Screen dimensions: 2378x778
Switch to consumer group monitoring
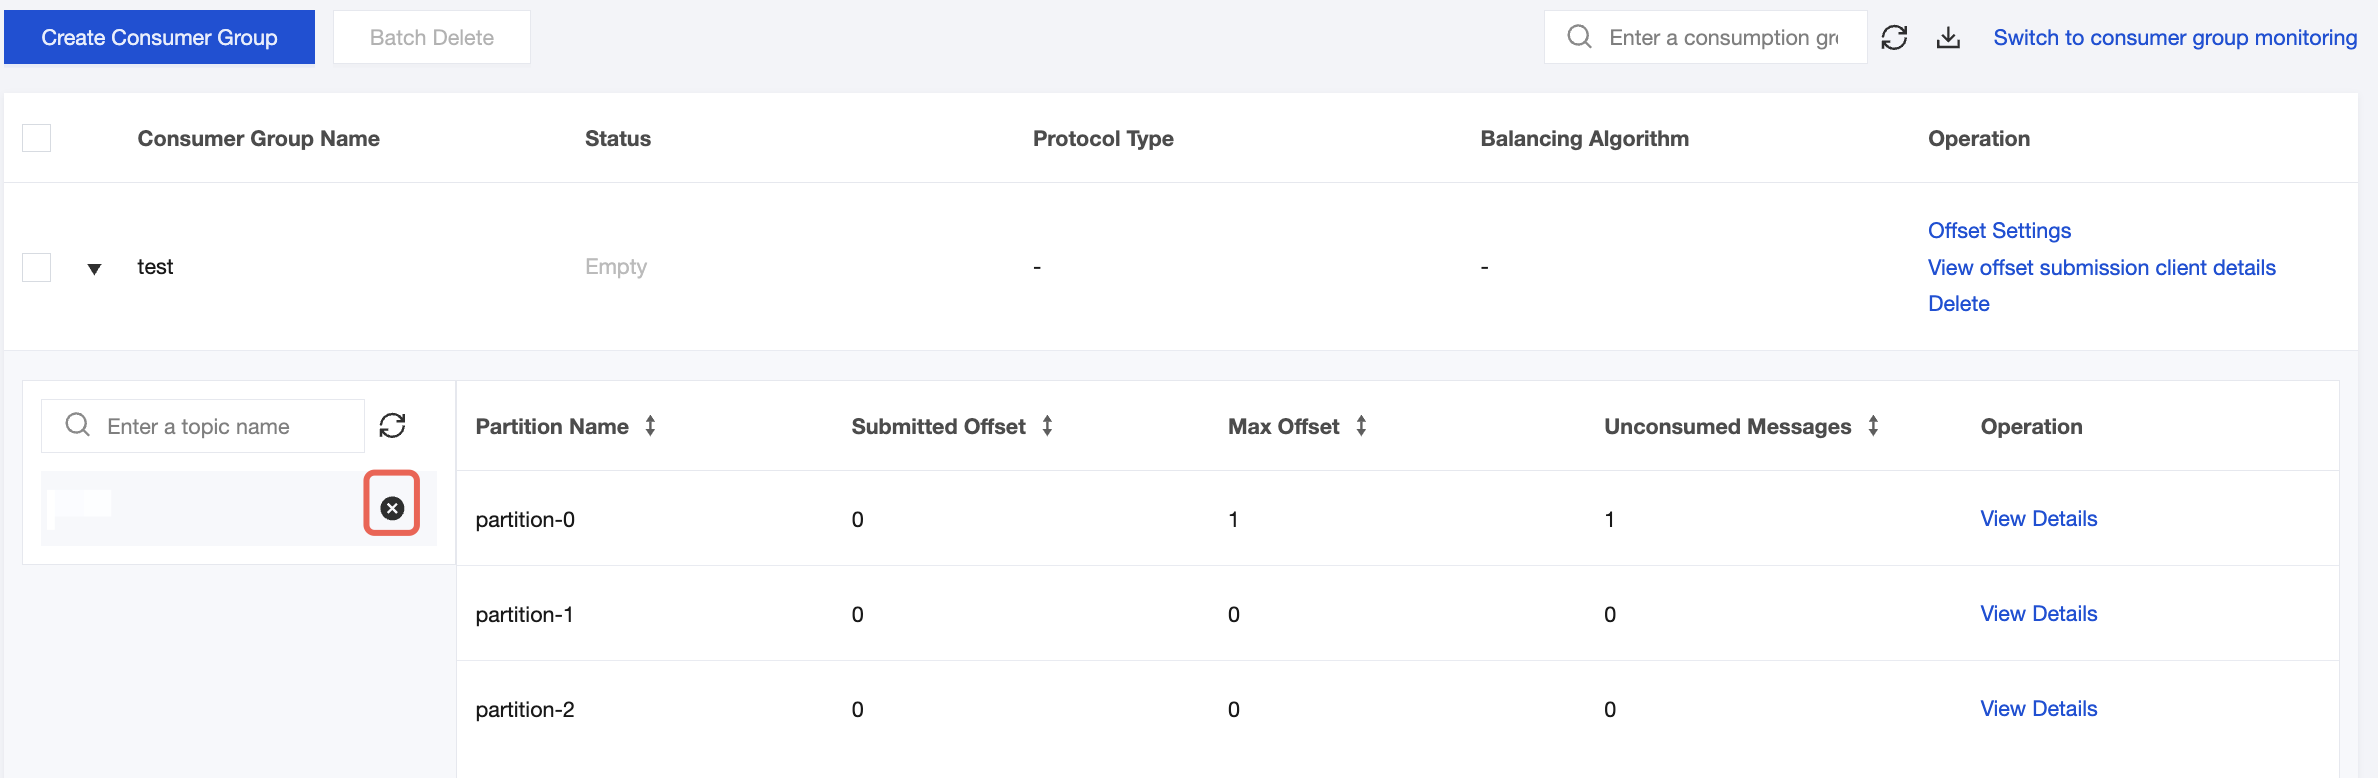(2175, 38)
